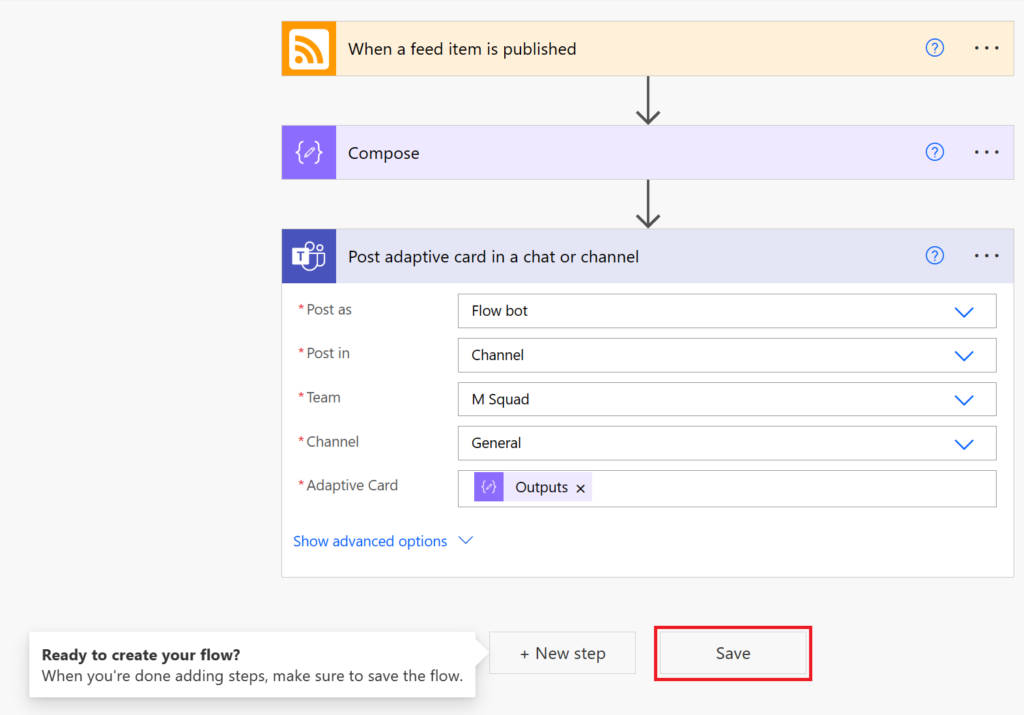Add a New step to the flow
Image resolution: width=1024 pixels, height=715 pixels.
click(x=562, y=652)
